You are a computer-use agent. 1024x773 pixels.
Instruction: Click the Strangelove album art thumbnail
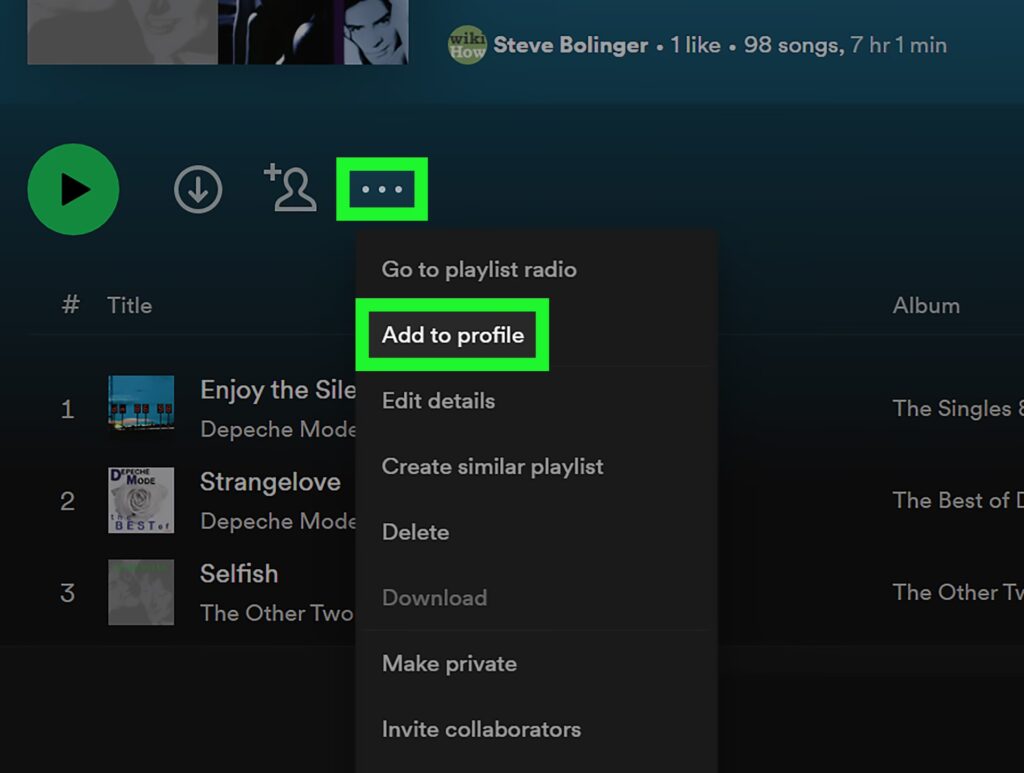141,500
